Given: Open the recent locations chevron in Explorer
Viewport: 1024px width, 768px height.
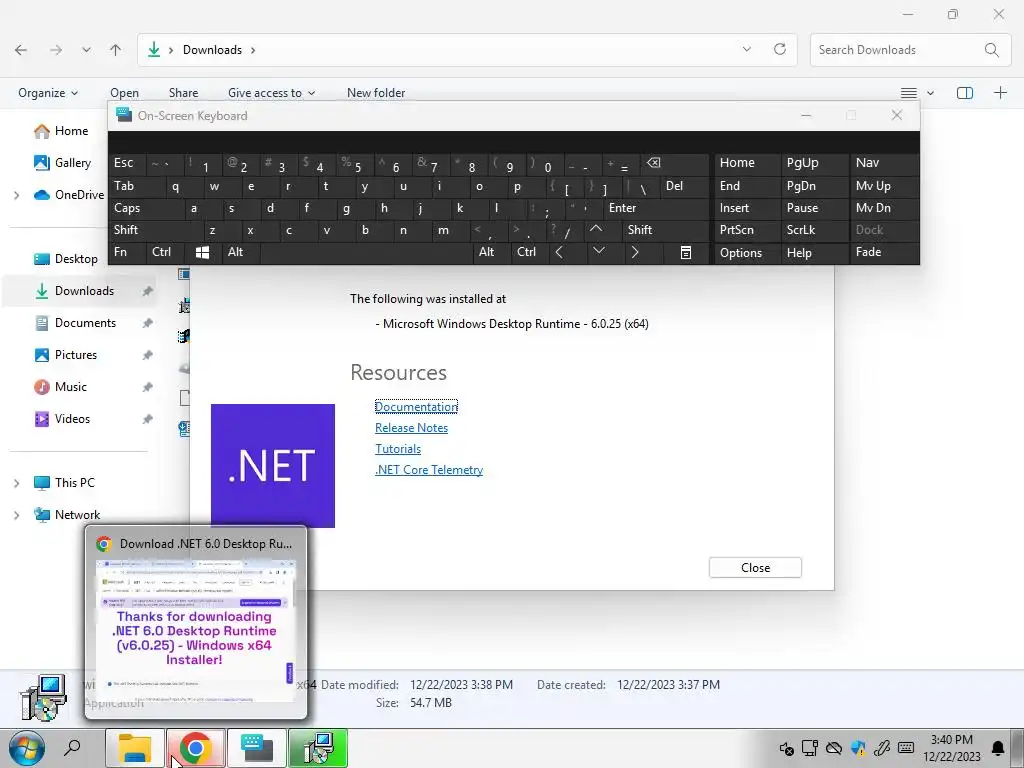Looking at the screenshot, I should (86, 50).
